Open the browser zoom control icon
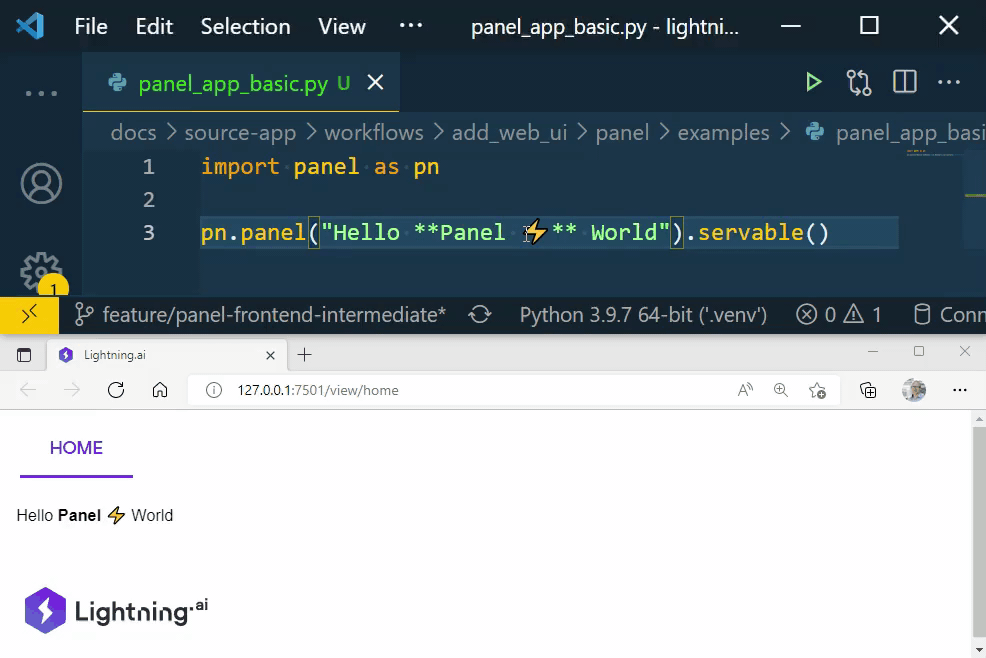This screenshot has height=658, width=986. click(x=781, y=390)
